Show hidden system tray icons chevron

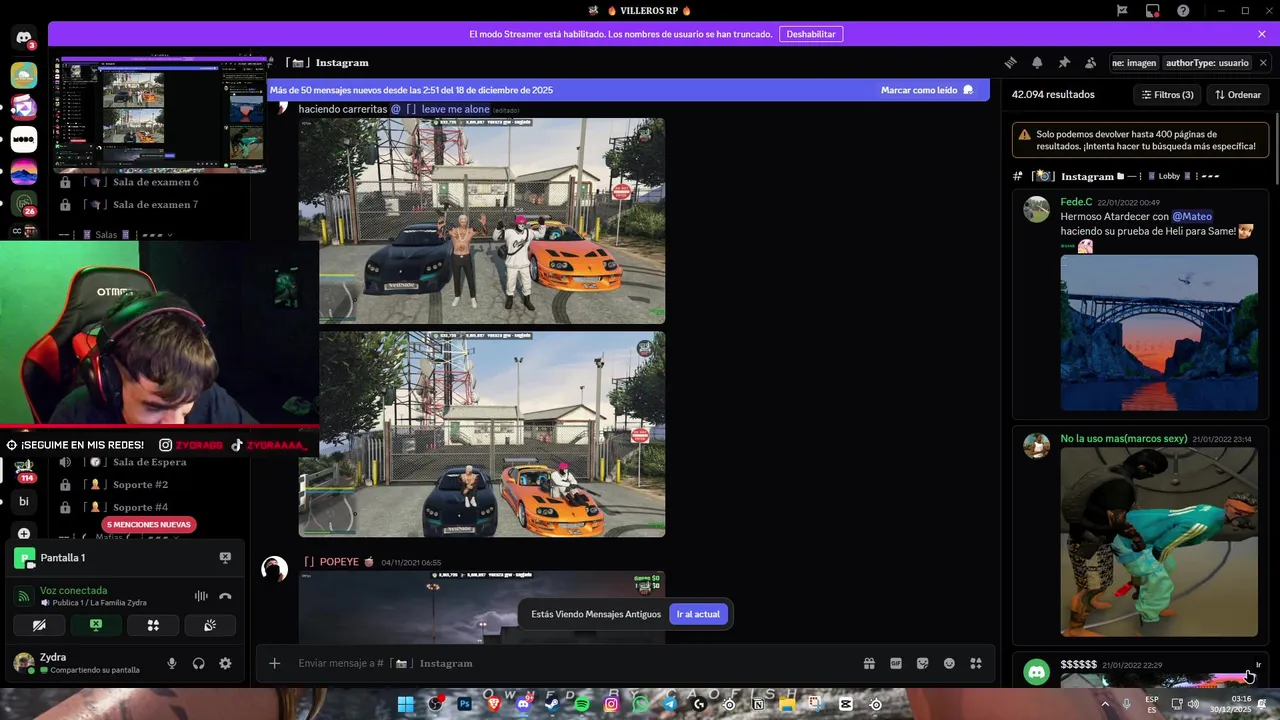[x=1106, y=704]
